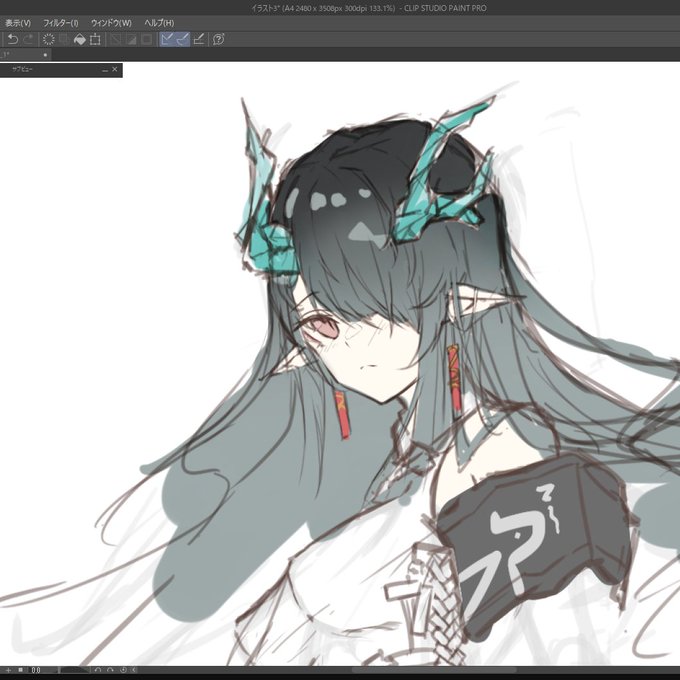680x680 pixels.
Task: Open the フィルター(I) menu
Action: coord(61,23)
